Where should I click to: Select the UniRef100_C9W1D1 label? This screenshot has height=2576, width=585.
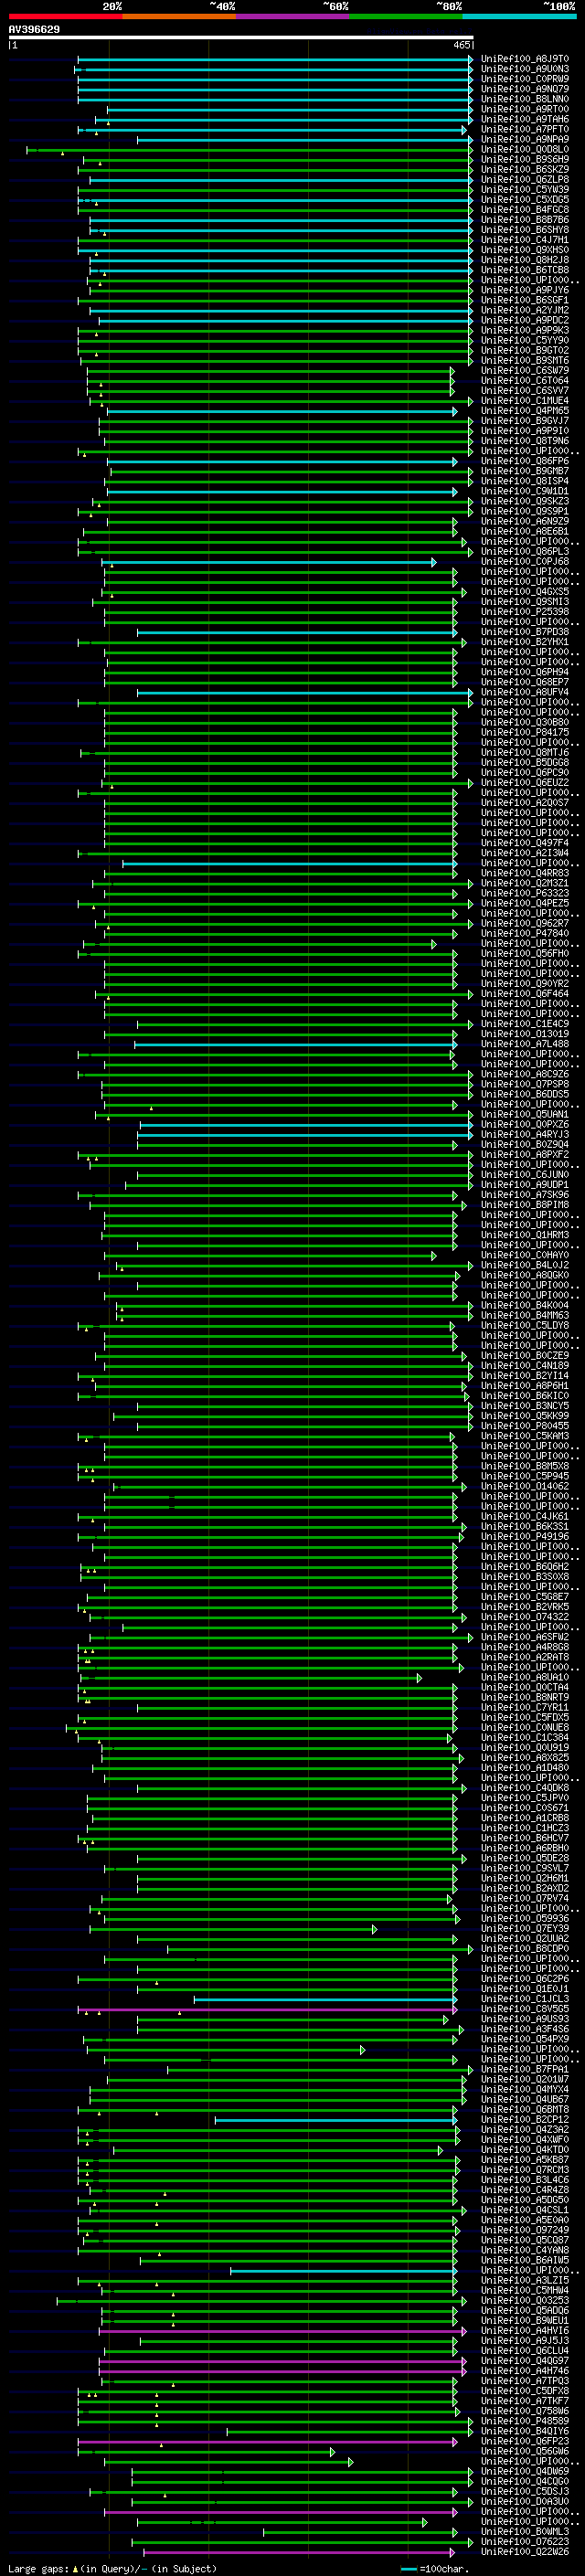(525, 491)
